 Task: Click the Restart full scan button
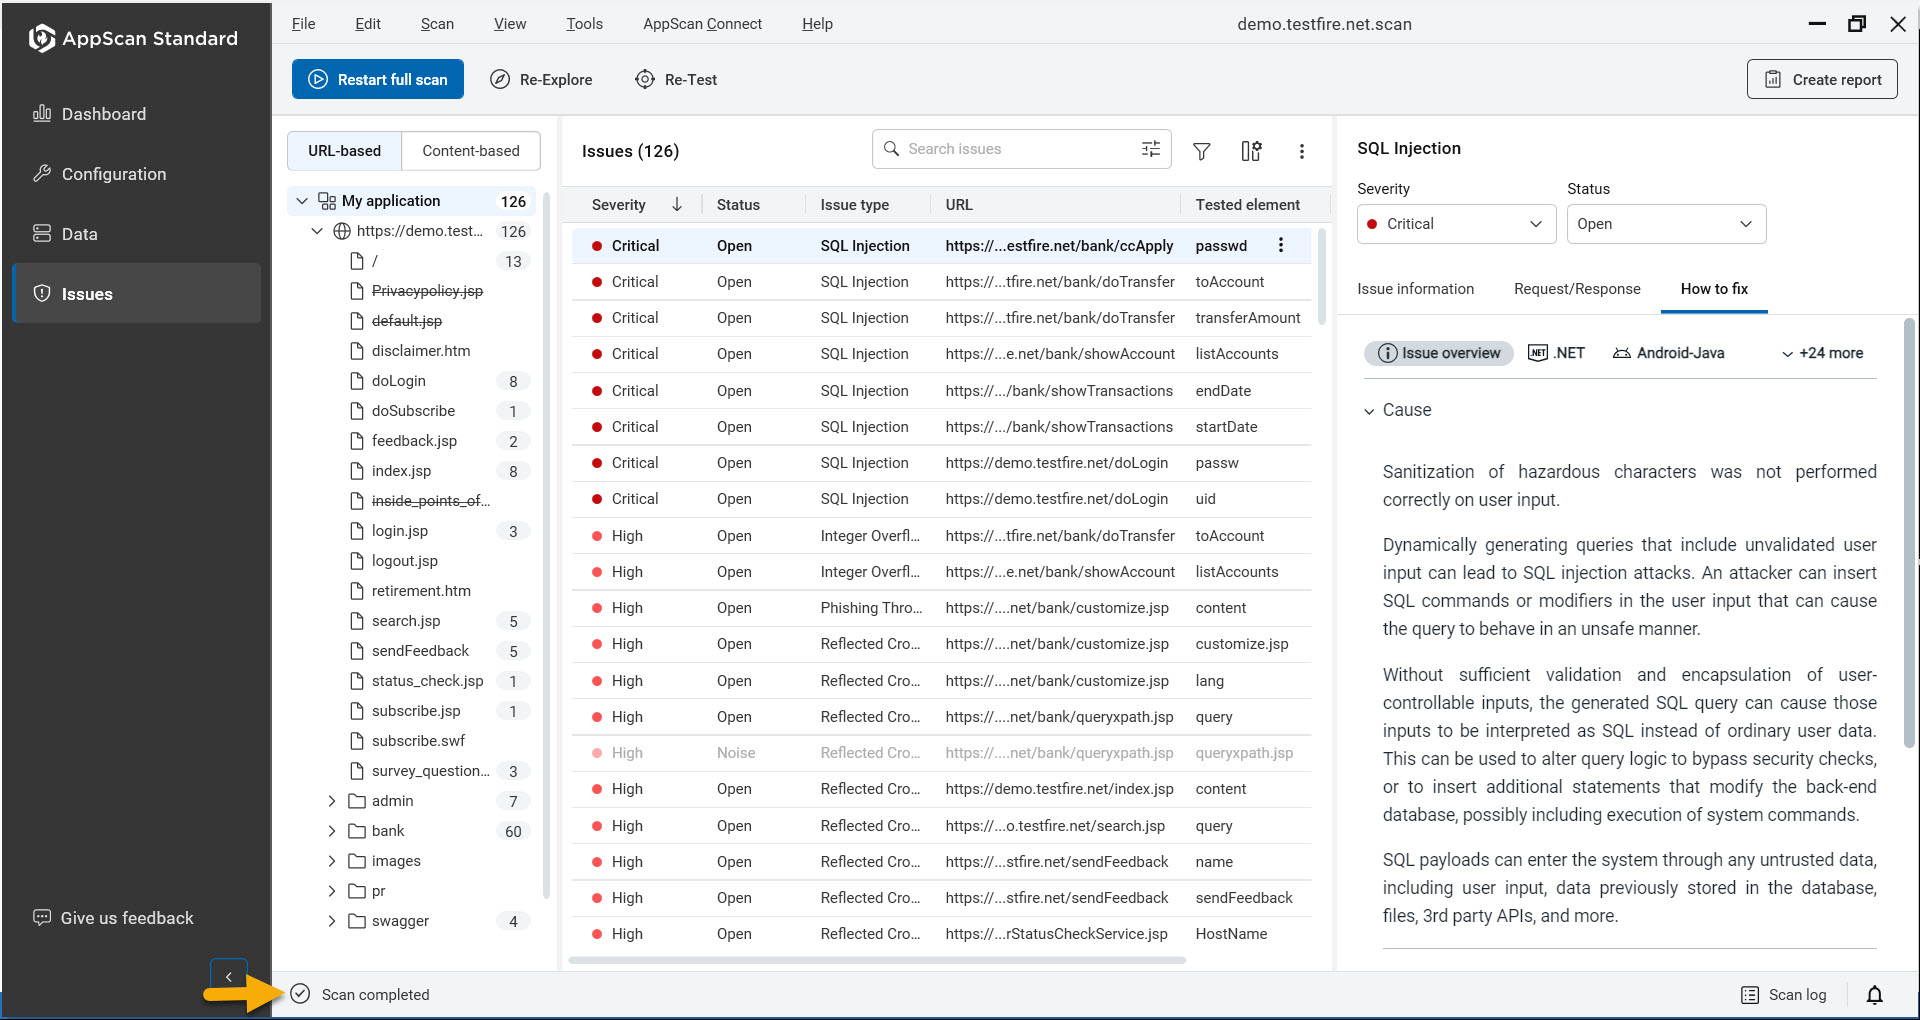click(x=377, y=79)
